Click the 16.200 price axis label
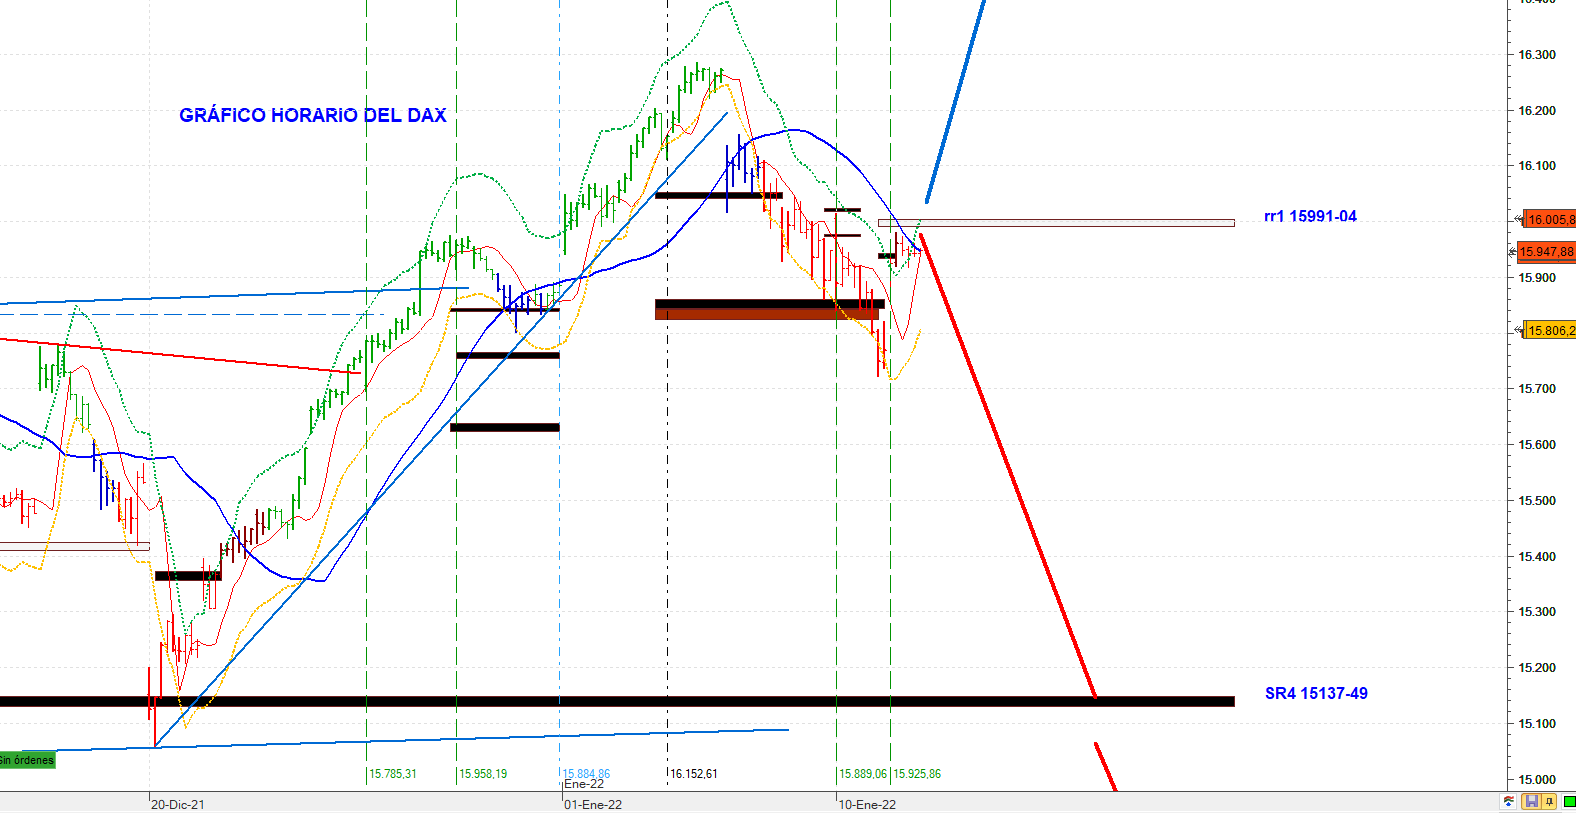 tap(1537, 111)
